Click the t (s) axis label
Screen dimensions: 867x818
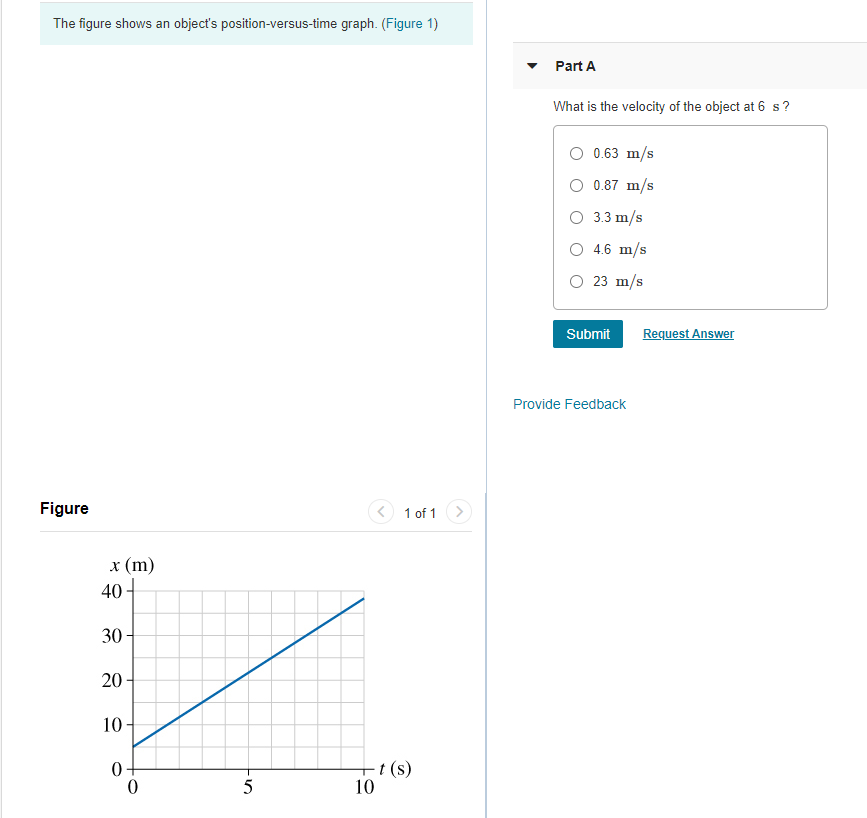tap(394, 766)
